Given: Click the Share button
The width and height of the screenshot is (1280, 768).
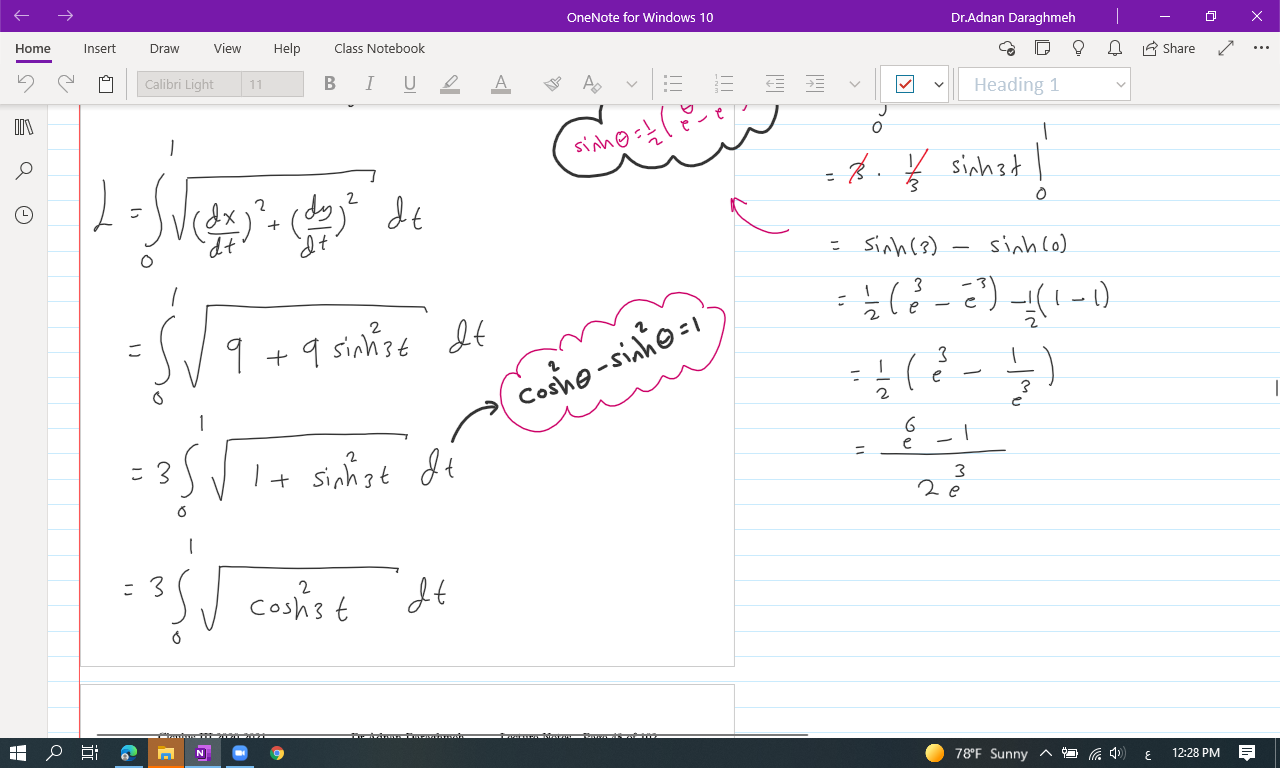Looking at the screenshot, I should (x=1168, y=48).
